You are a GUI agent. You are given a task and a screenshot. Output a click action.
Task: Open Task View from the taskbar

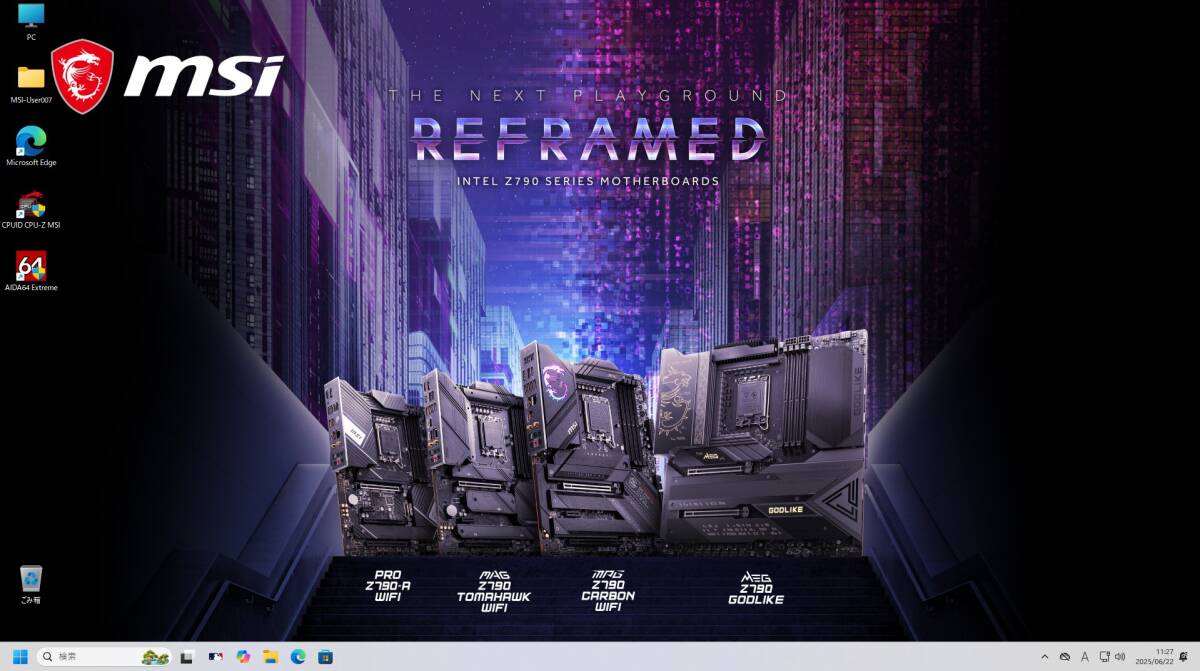[x=187, y=657]
